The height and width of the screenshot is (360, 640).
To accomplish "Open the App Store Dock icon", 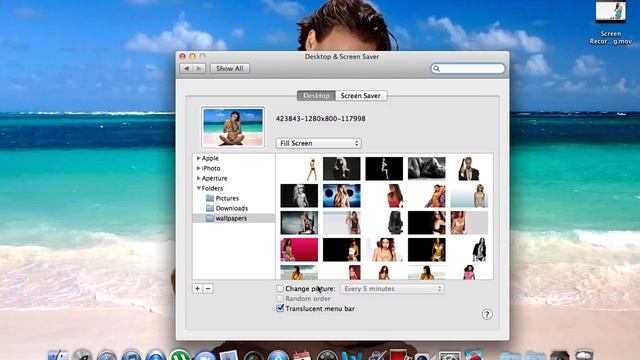I will (x=278, y=355).
